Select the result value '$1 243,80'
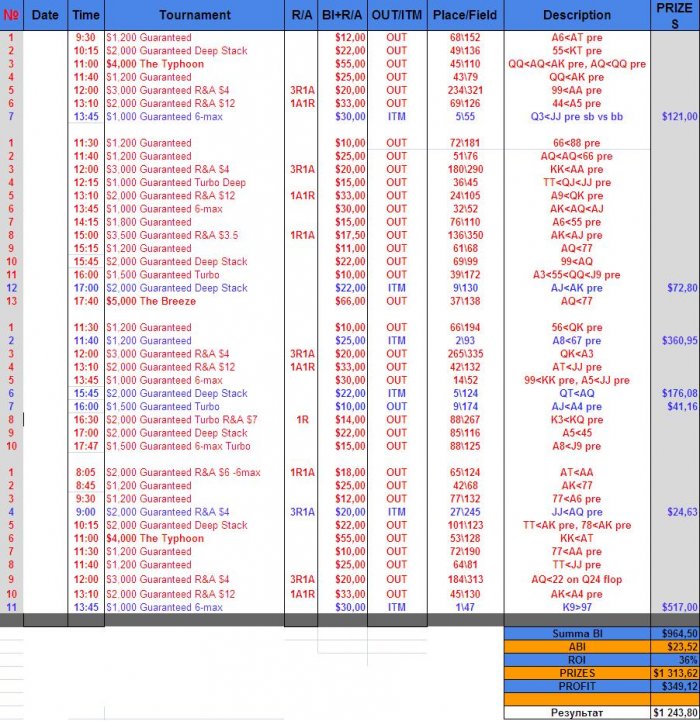The image size is (700, 721). [x=676, y=713]
